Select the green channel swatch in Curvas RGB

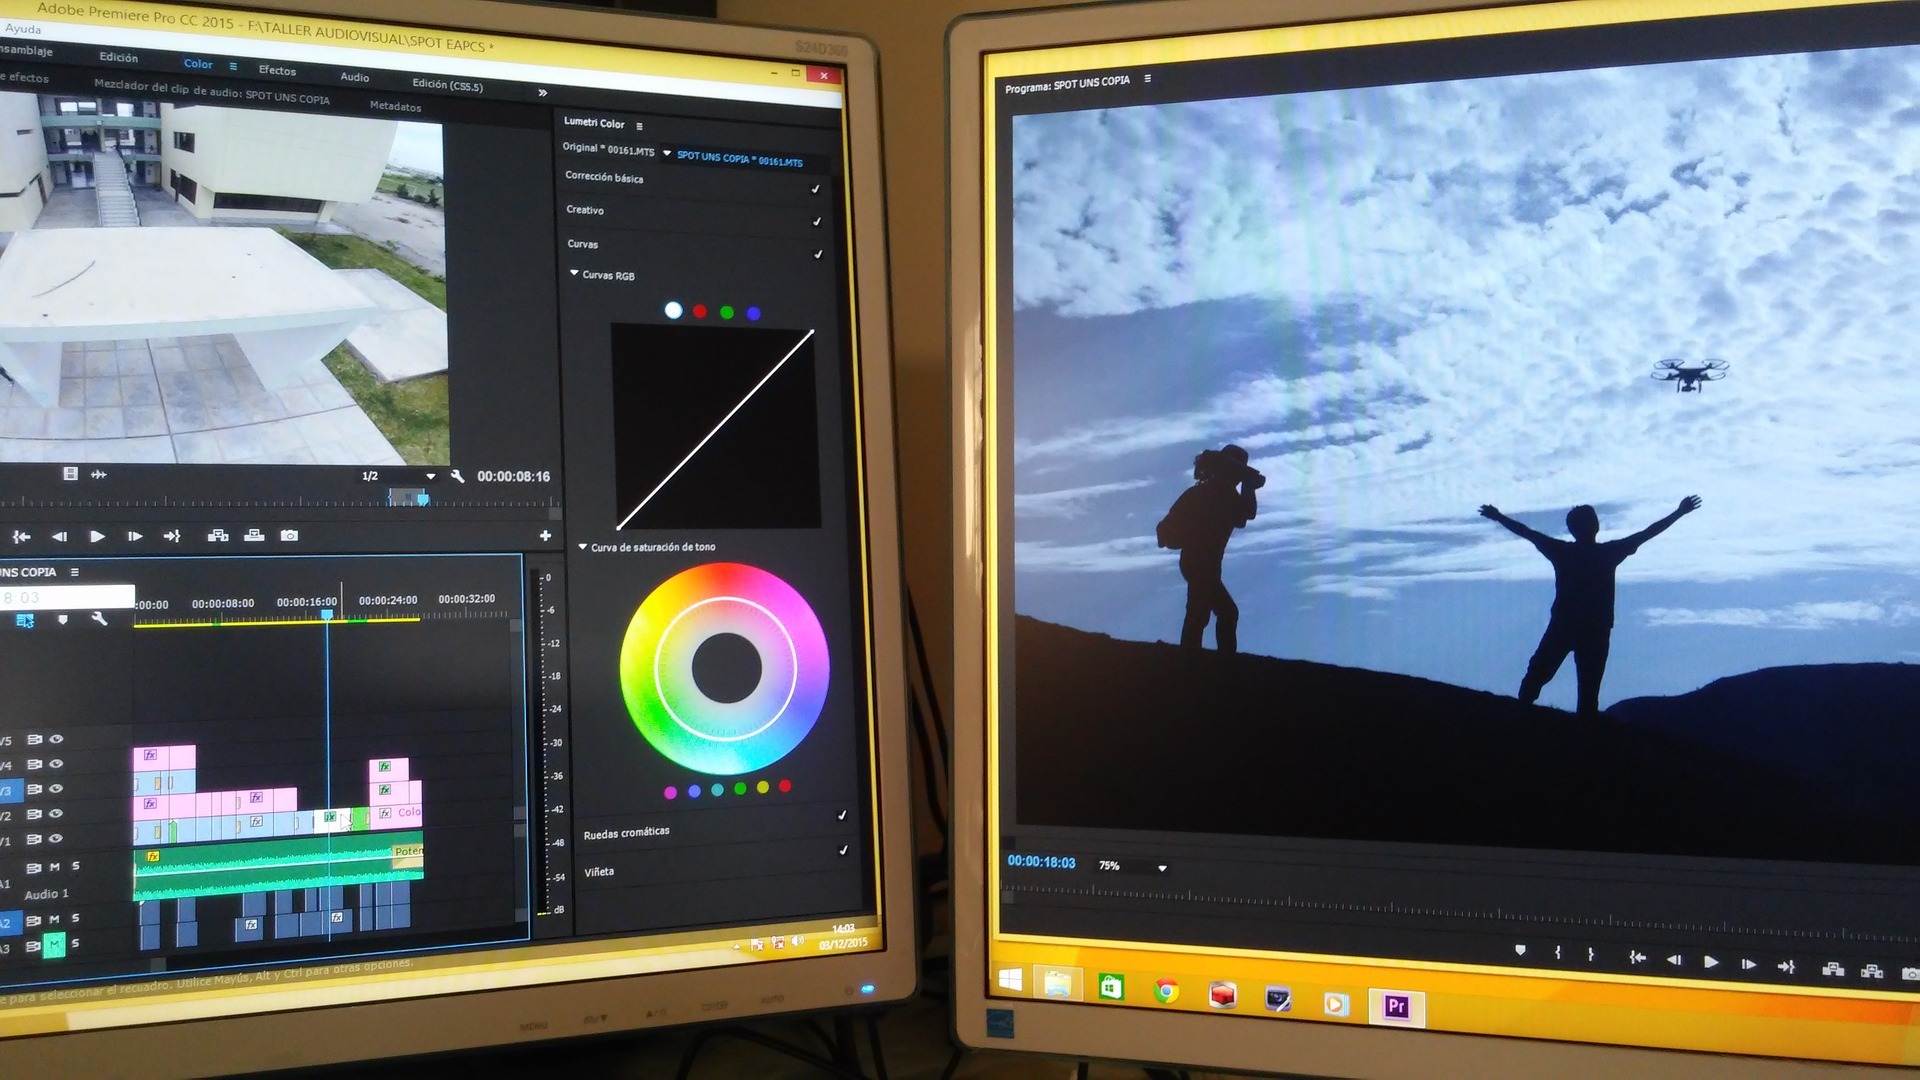point(728,312)
